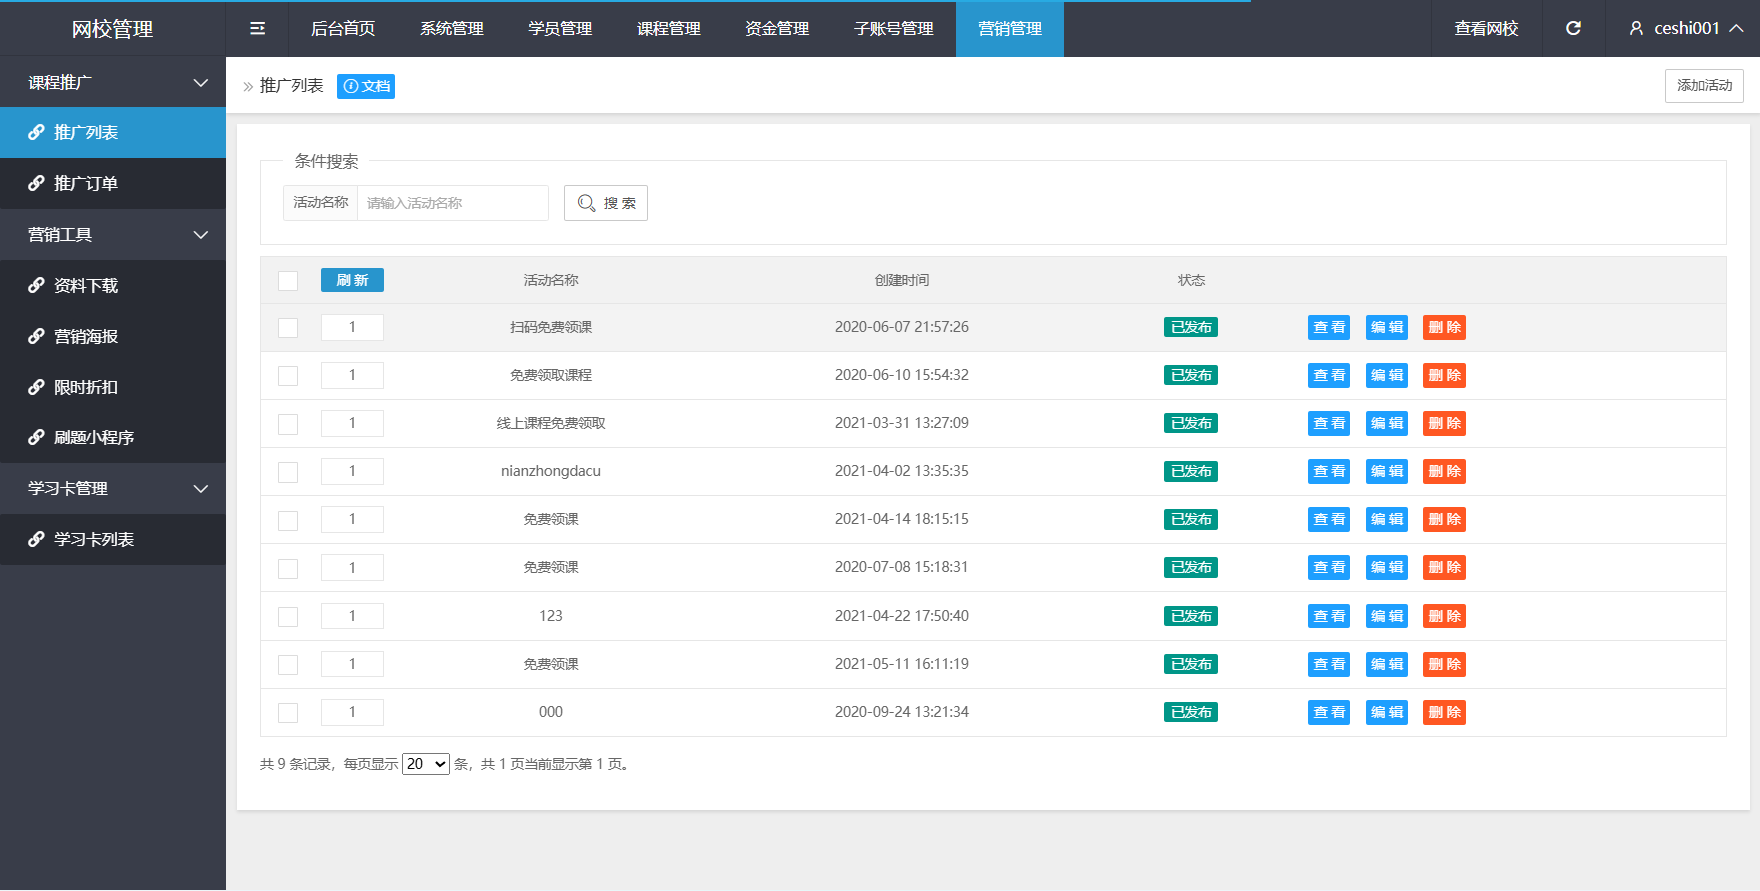
Task: Check the box for nianzhongdacu row
Action: (x=288, y=472)
